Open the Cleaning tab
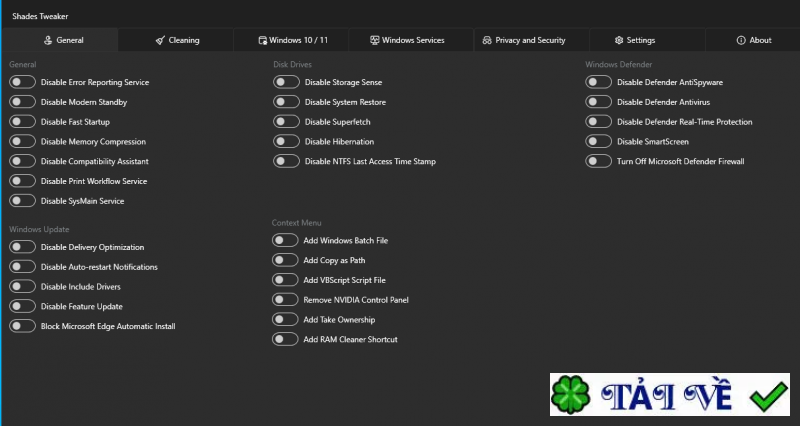Screen dimensions: 800x426 coord(176,40)
